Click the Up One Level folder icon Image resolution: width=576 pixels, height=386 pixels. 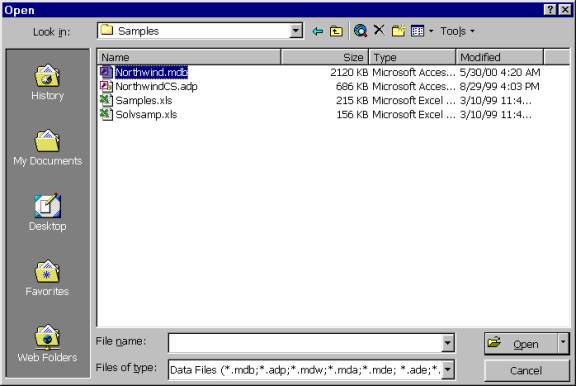[x=336, y=31]
